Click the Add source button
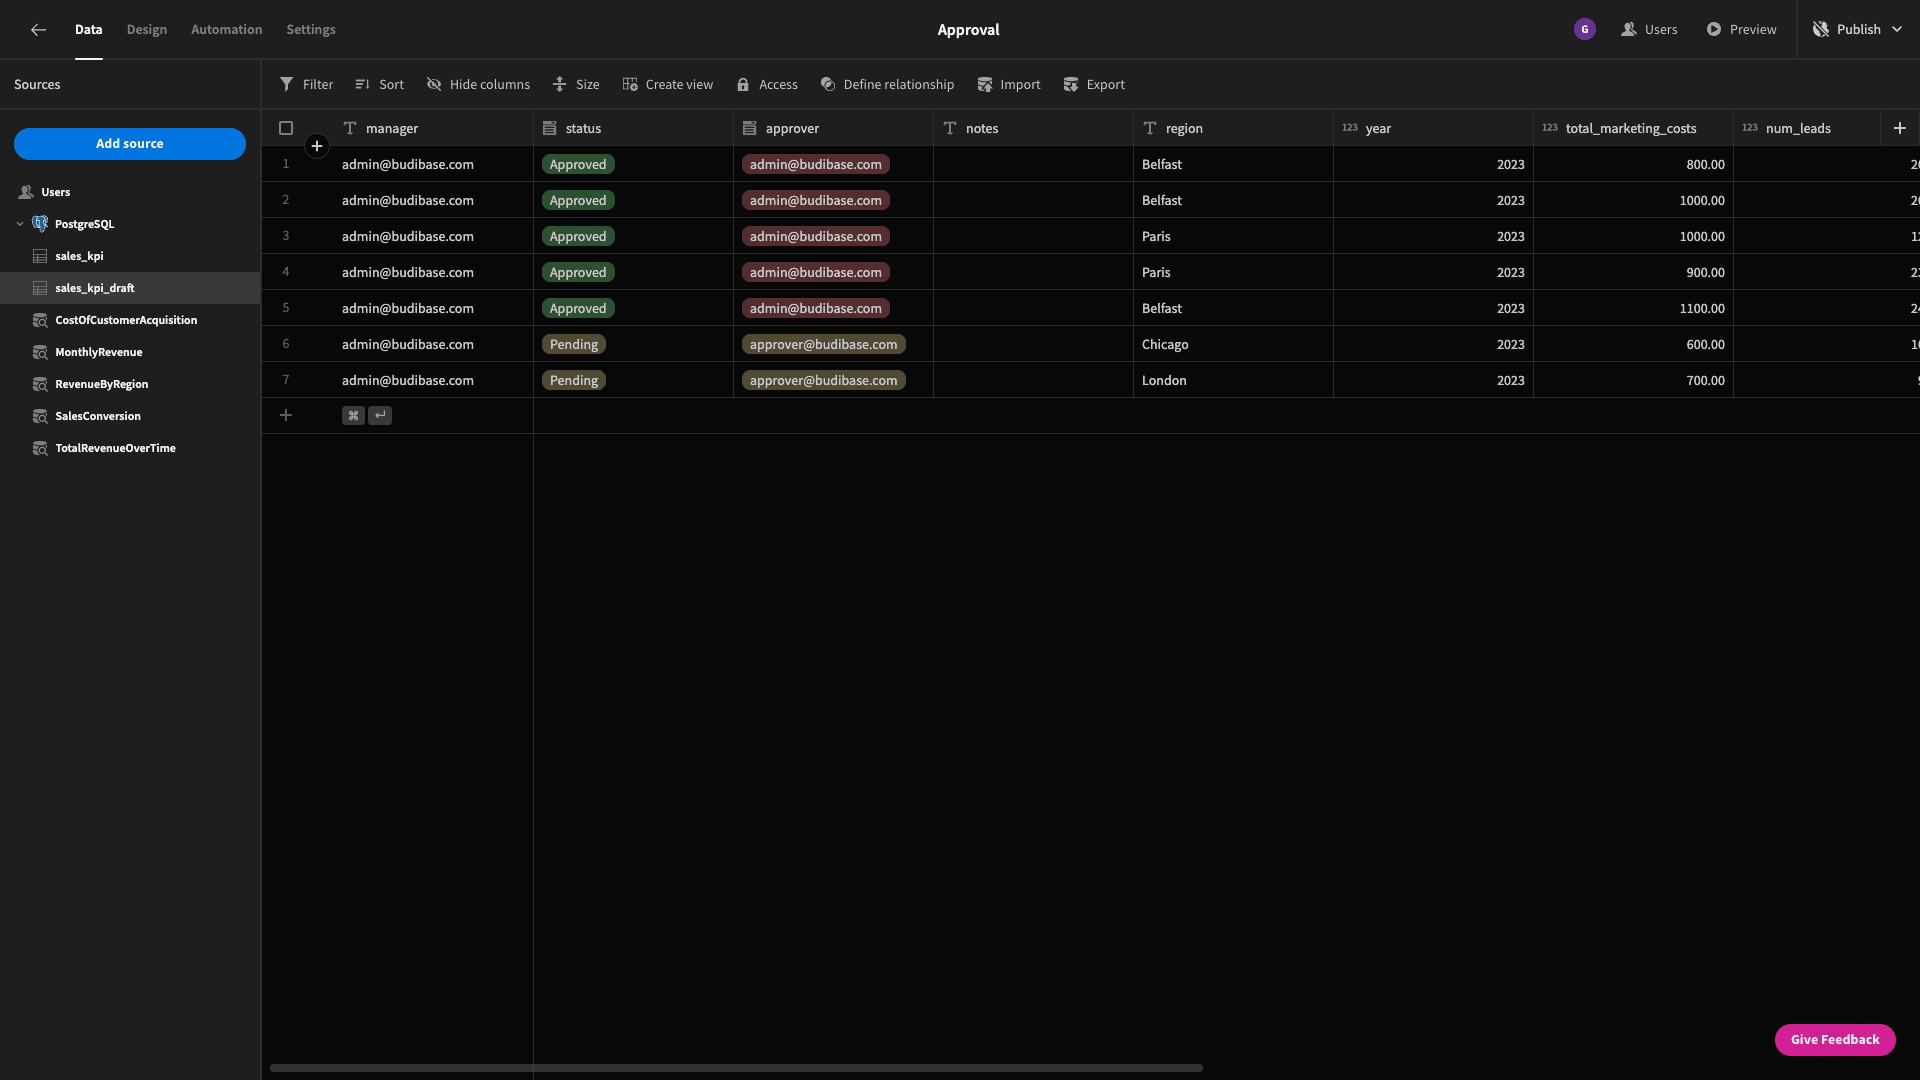The height and width of the screenshot is (1080, 1920). pos(129,144)
